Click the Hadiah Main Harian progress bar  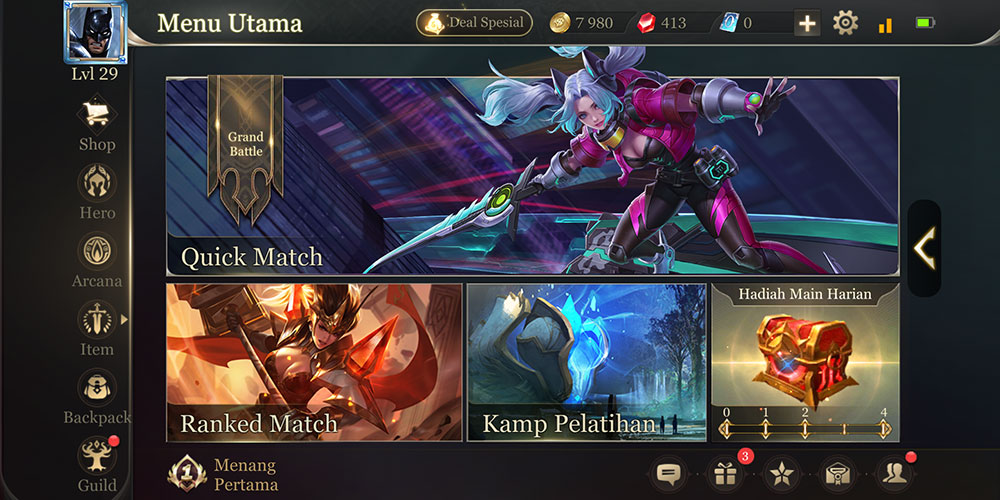(805, 429)
